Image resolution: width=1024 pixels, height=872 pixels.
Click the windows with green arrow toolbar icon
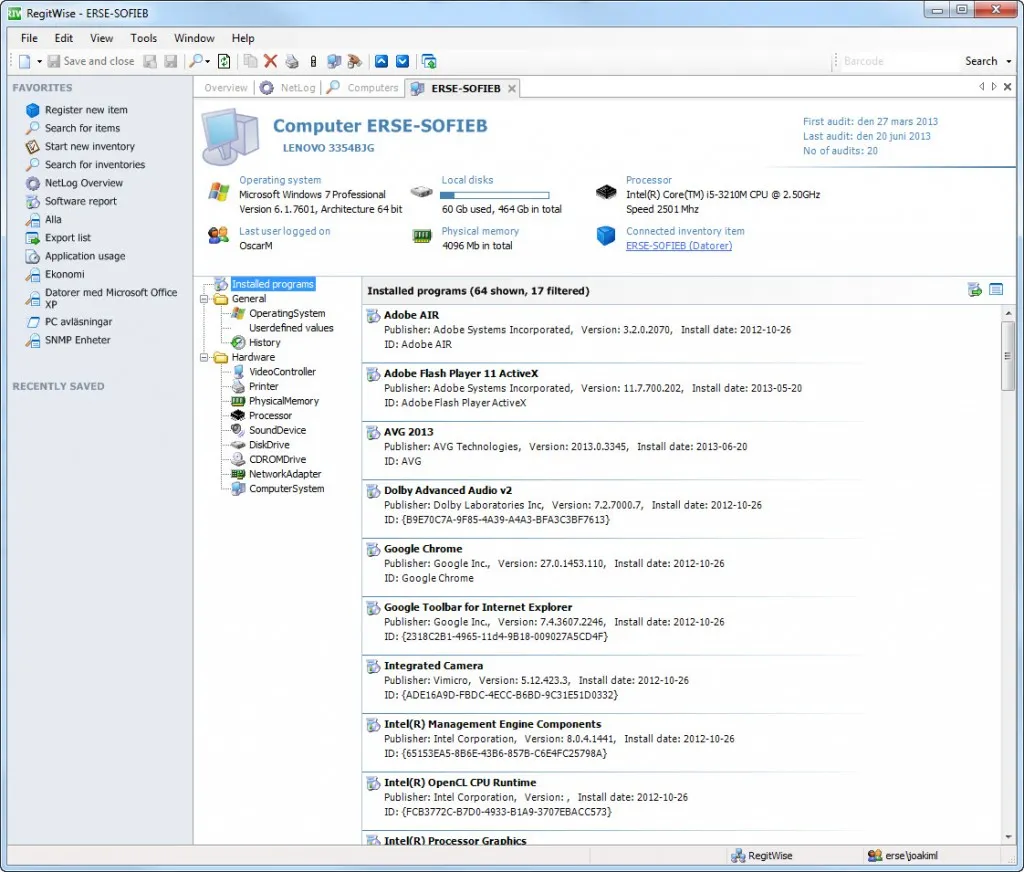click(429, 61)
